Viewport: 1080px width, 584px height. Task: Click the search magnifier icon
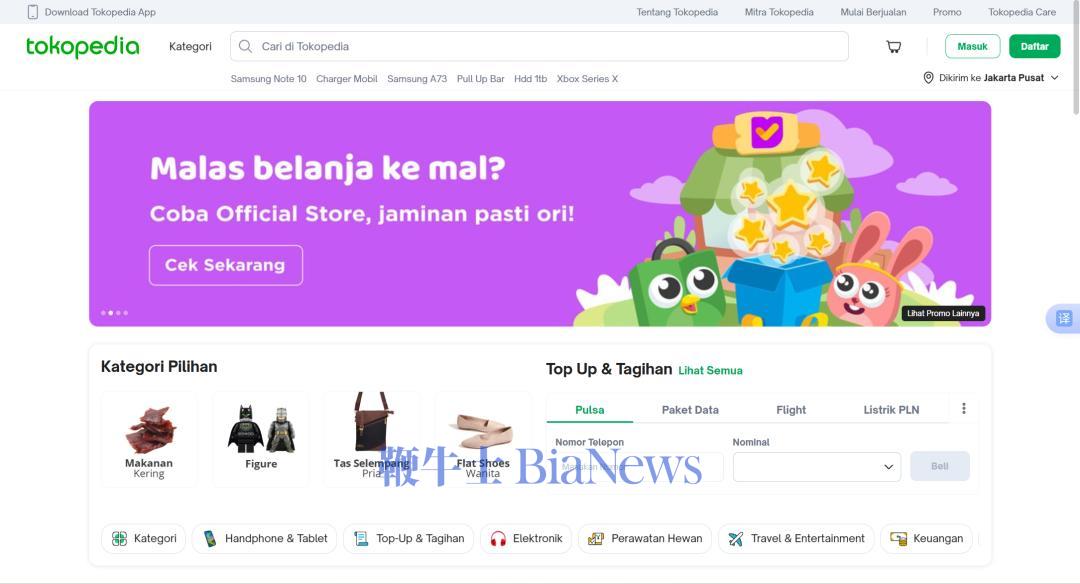pyautogui.click(x=245, y=46)
